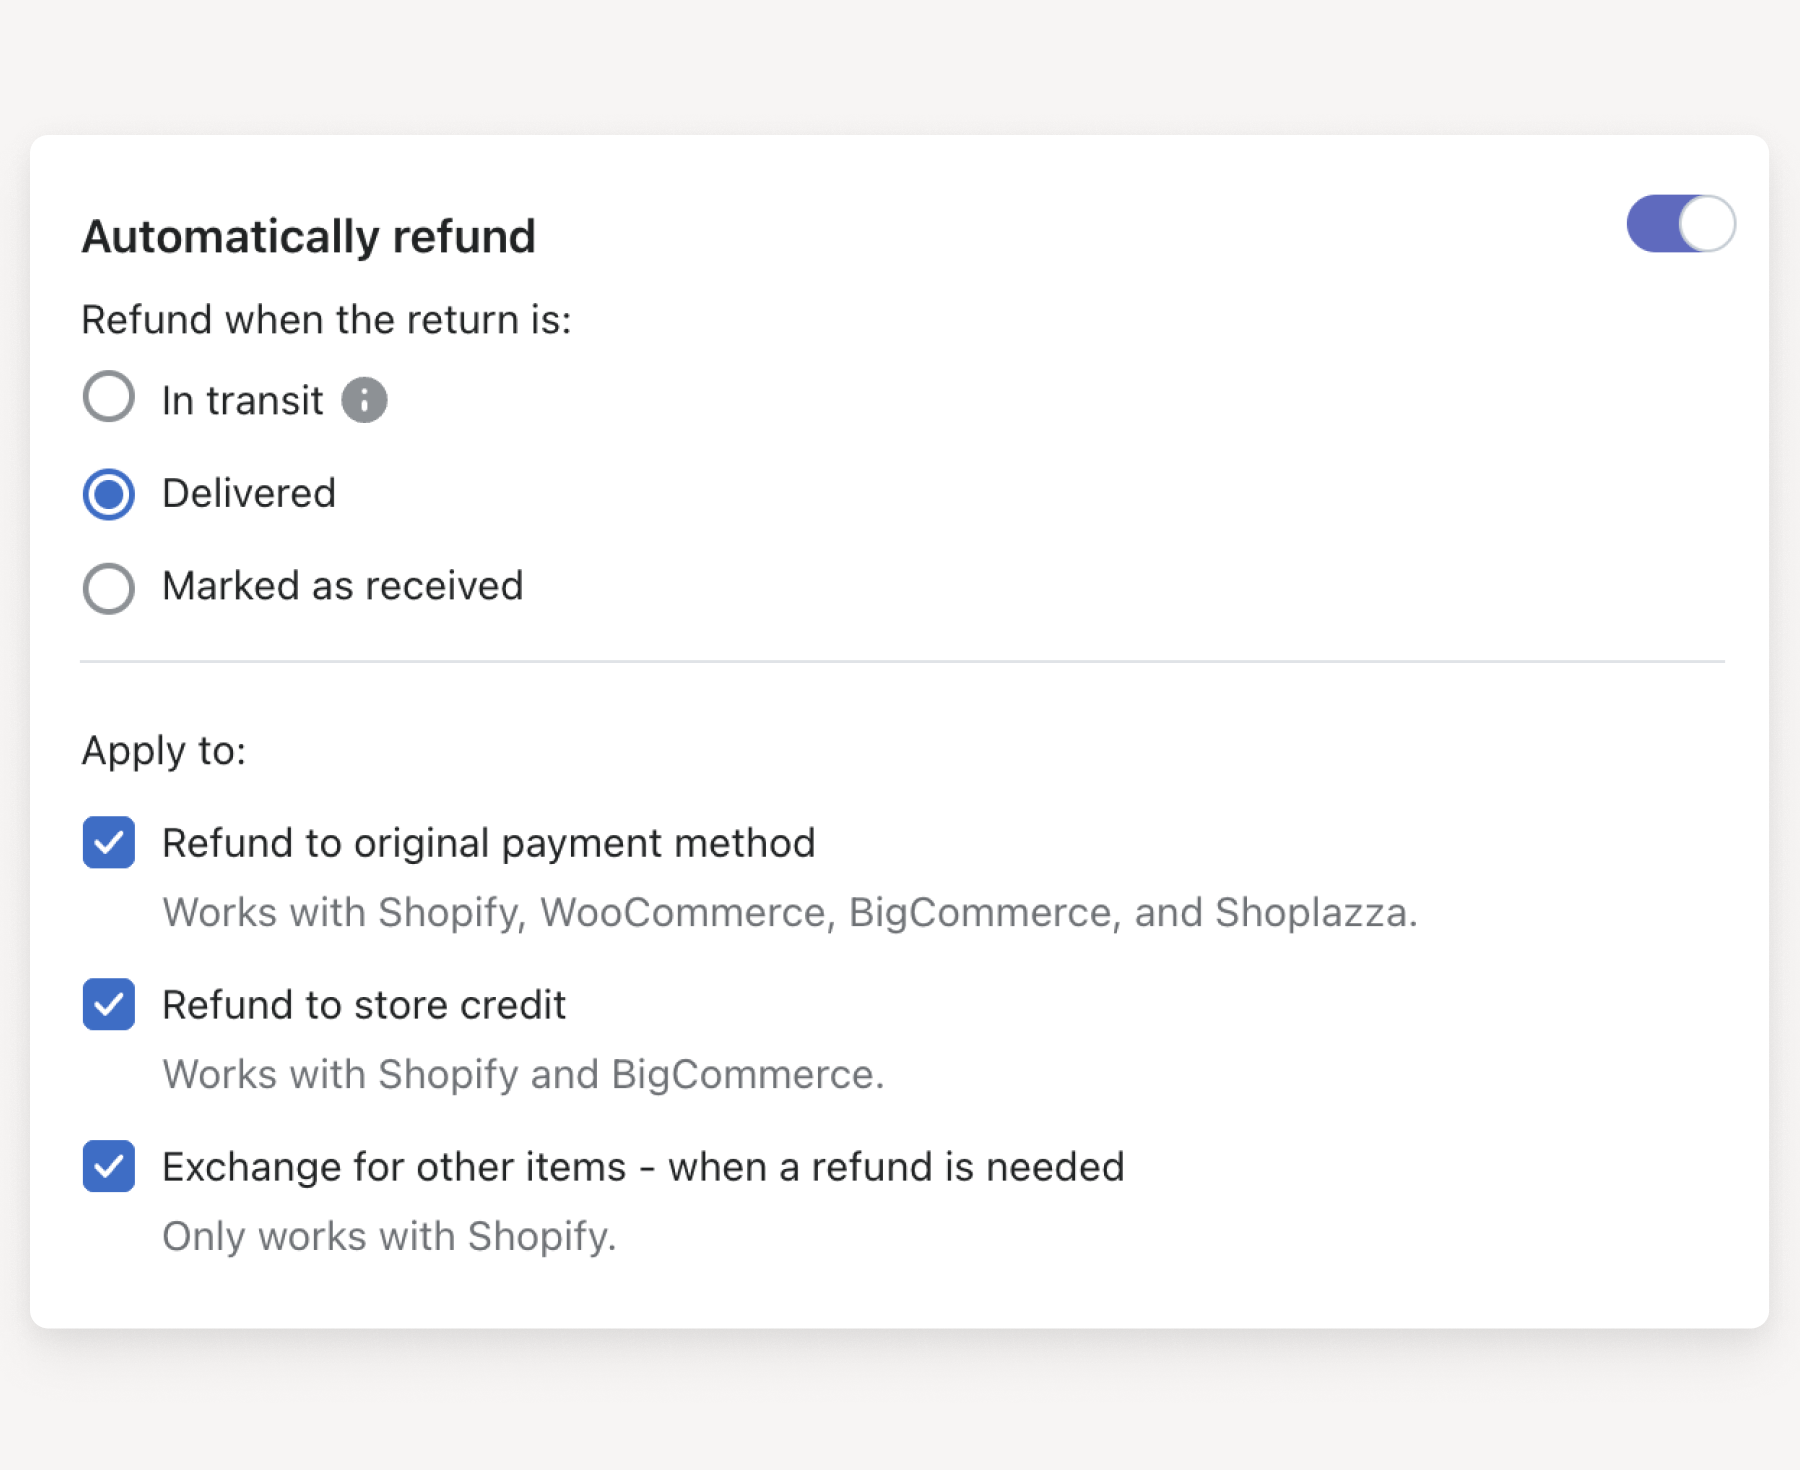Uncheck Exchange for other items option
The height and width of the screenshot is (1470, 1800).
click(x=108, y=1167)
